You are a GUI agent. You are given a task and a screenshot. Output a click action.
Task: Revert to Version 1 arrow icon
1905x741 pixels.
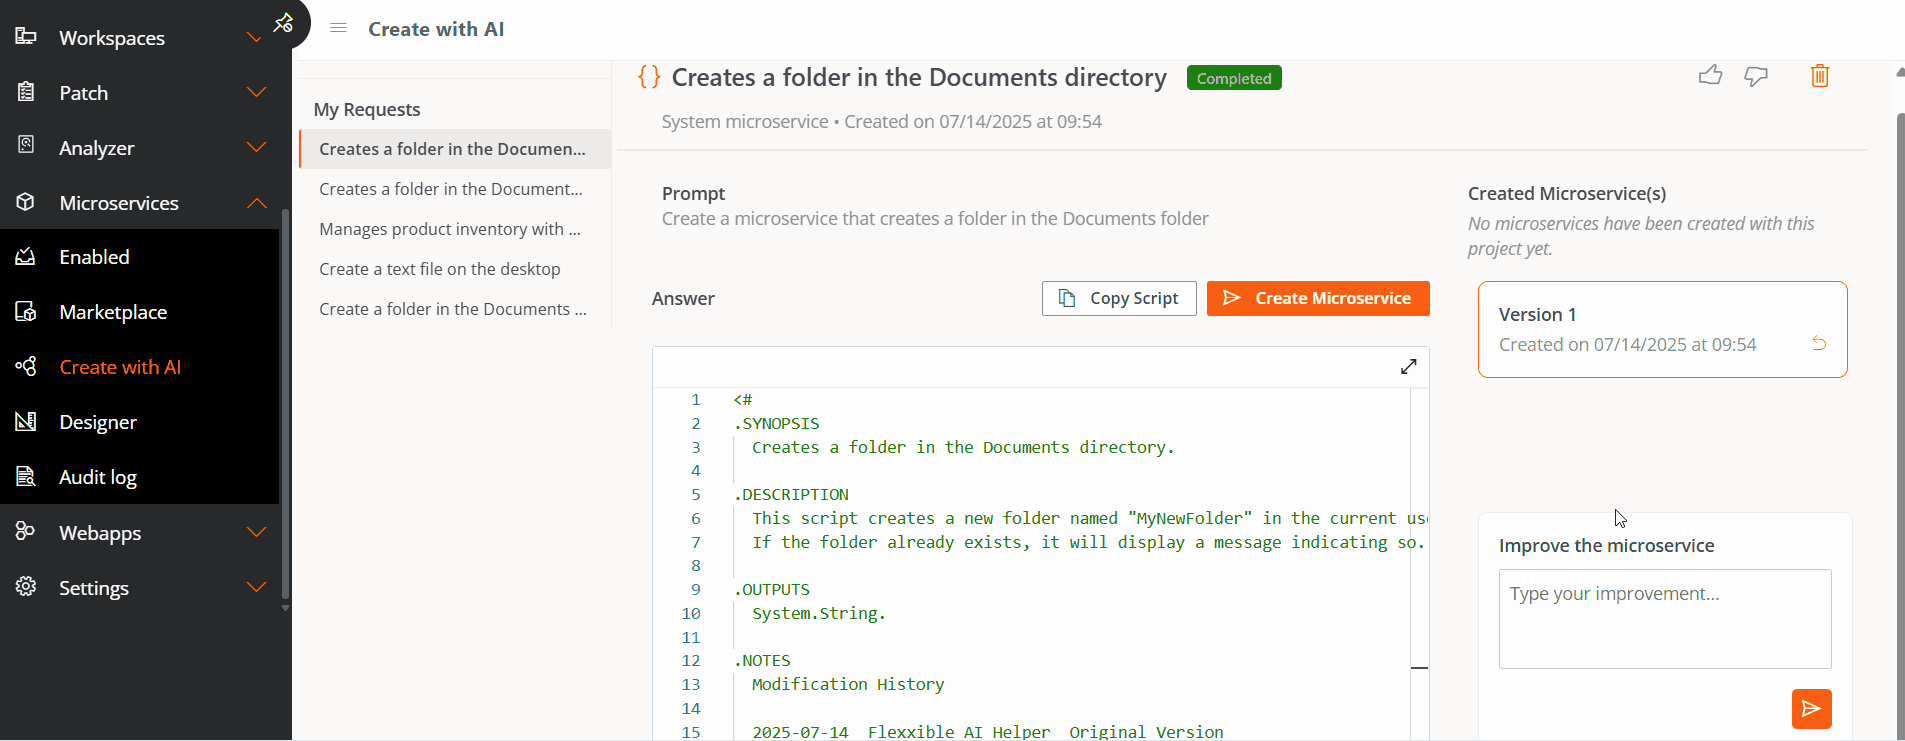click(x=1819, y=344)
